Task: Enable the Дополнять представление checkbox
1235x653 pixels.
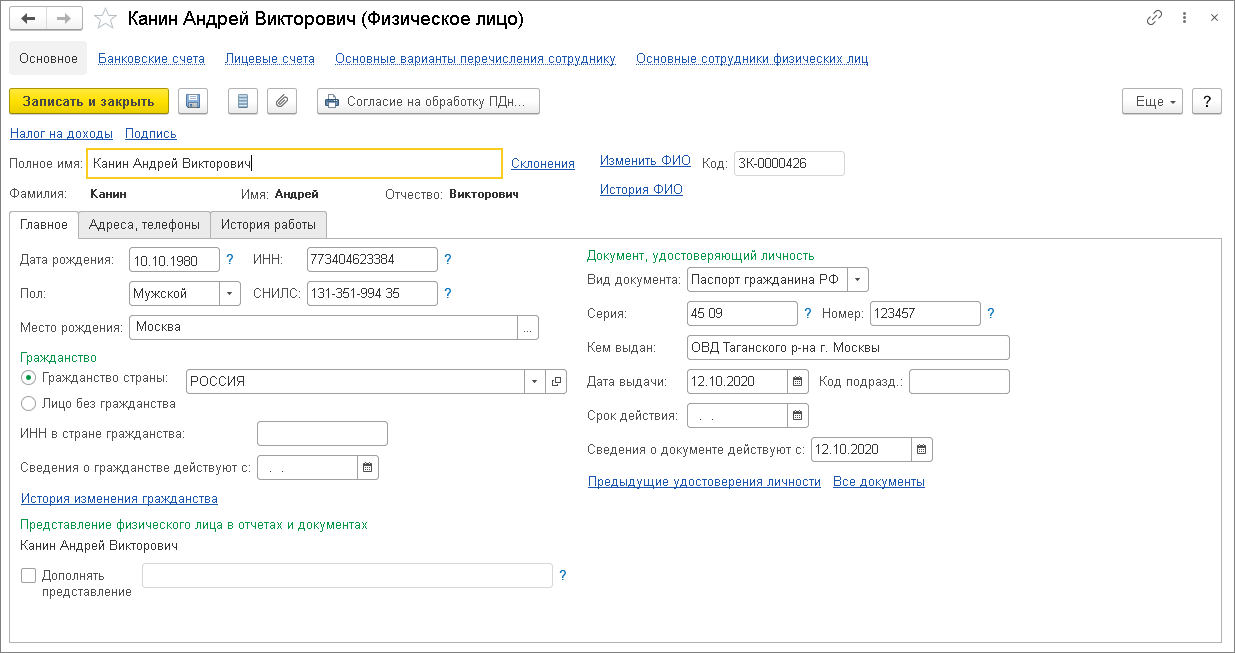Action: click(28, 575)
